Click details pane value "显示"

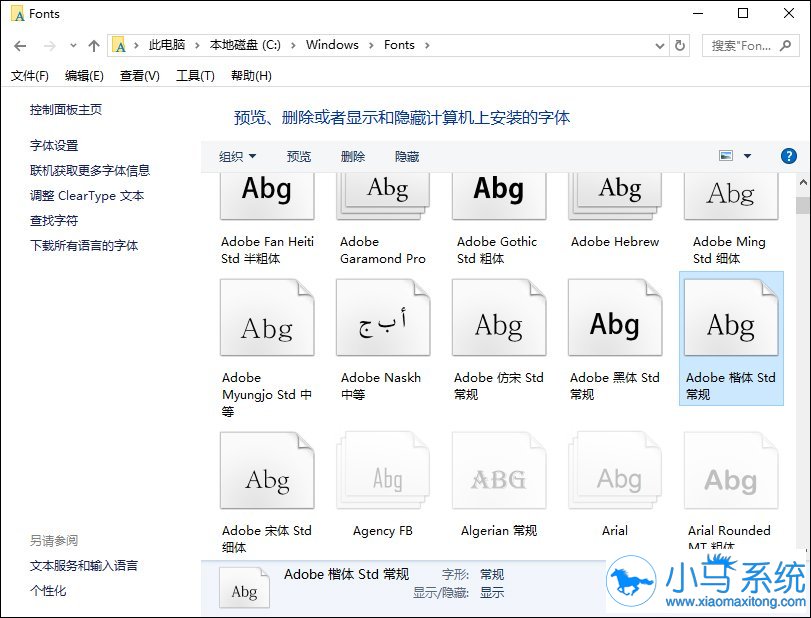pos(492,593)
